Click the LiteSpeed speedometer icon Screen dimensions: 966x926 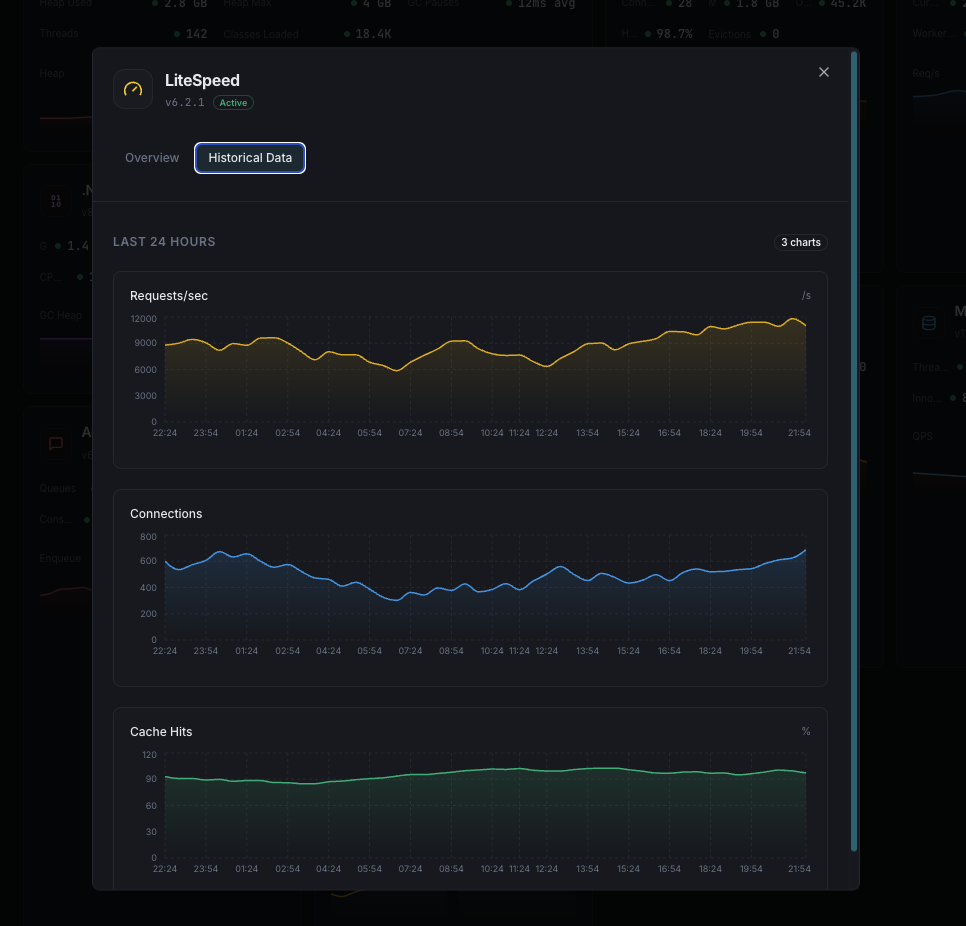[x=132, y=89]
